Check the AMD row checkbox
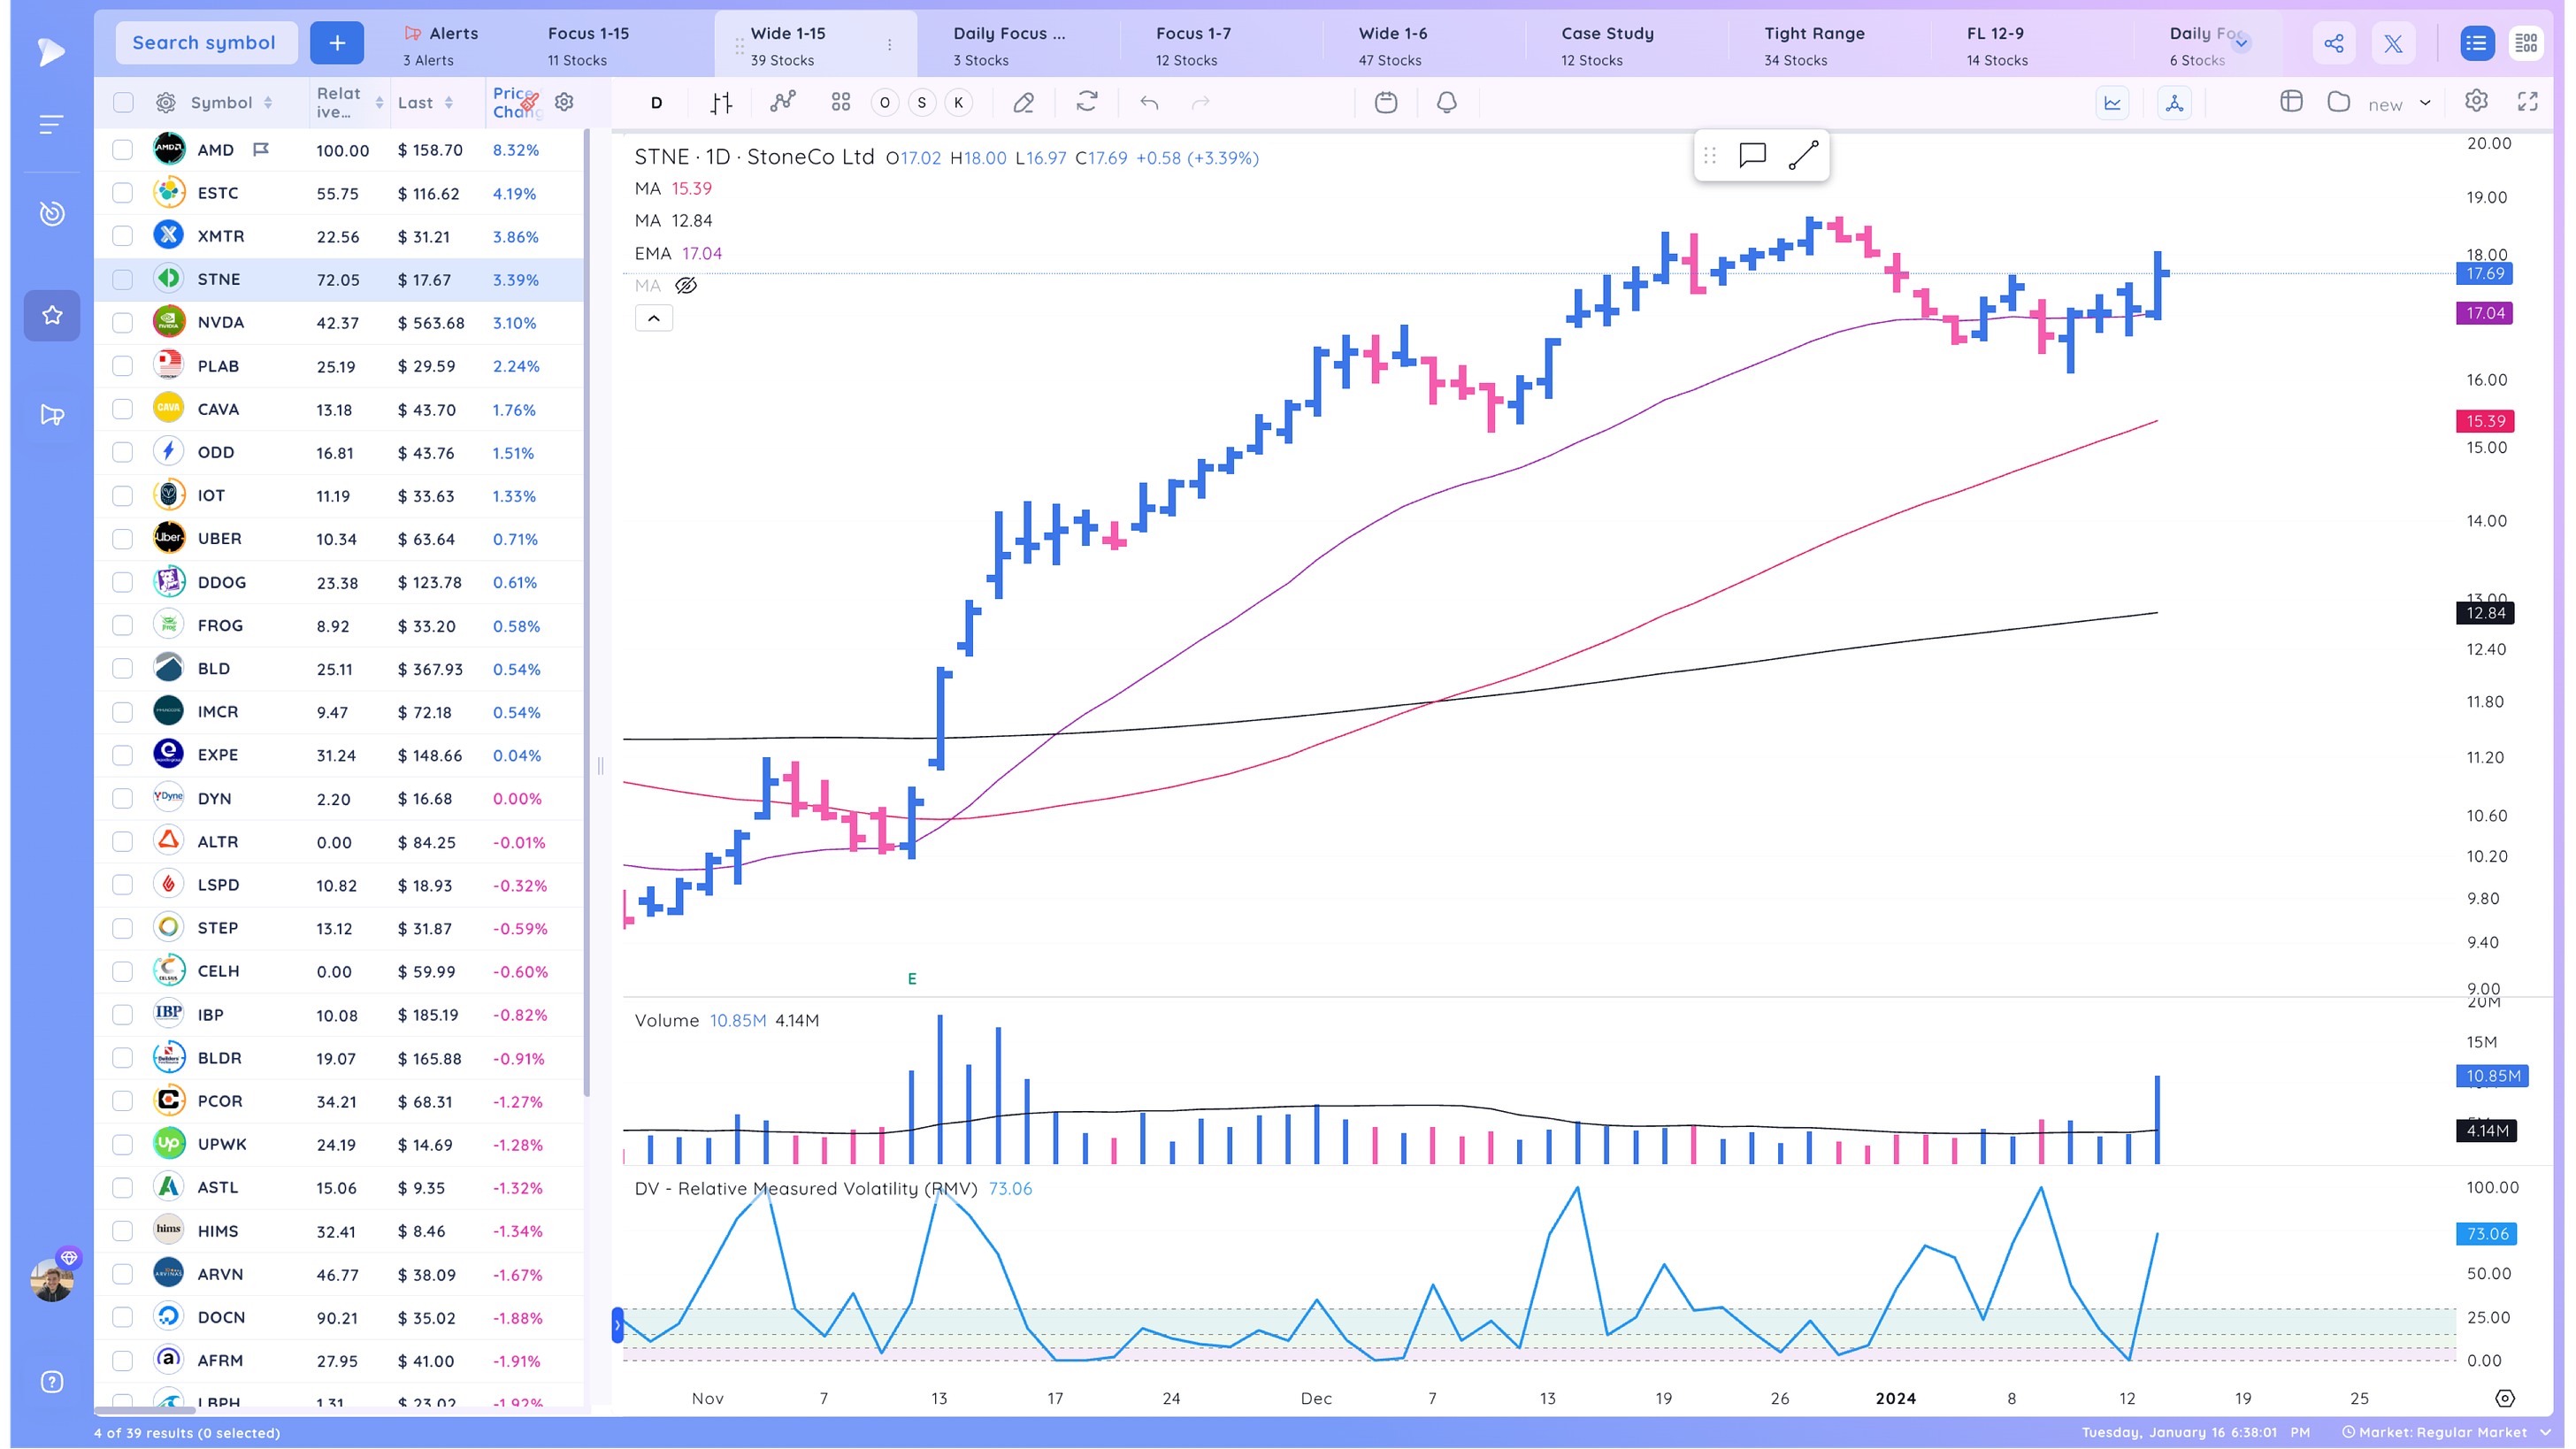2576x1449 pixels. tap(123, 150)
